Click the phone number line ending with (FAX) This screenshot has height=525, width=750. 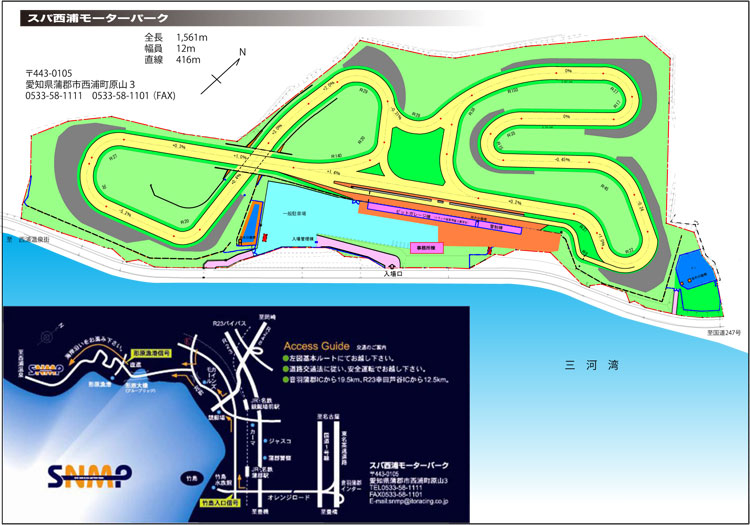(100, 96)
